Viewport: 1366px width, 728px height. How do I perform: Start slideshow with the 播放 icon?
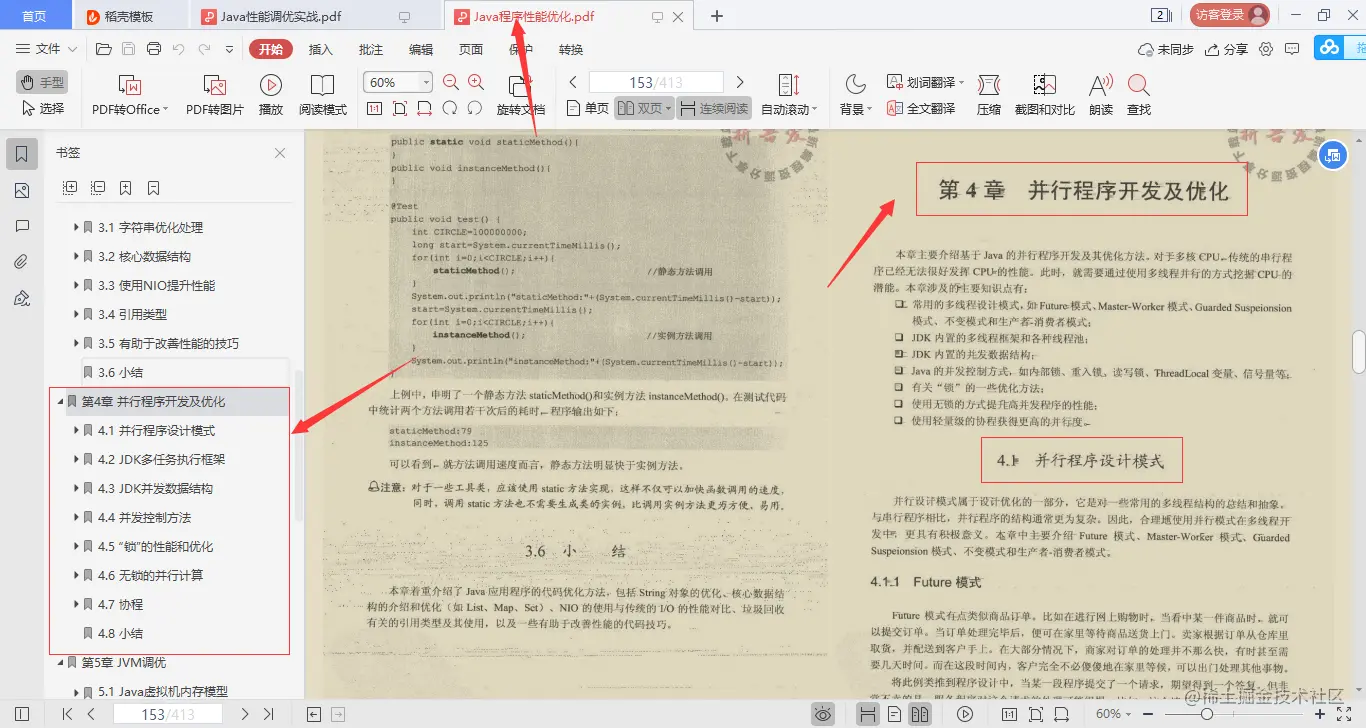(270, 95)
